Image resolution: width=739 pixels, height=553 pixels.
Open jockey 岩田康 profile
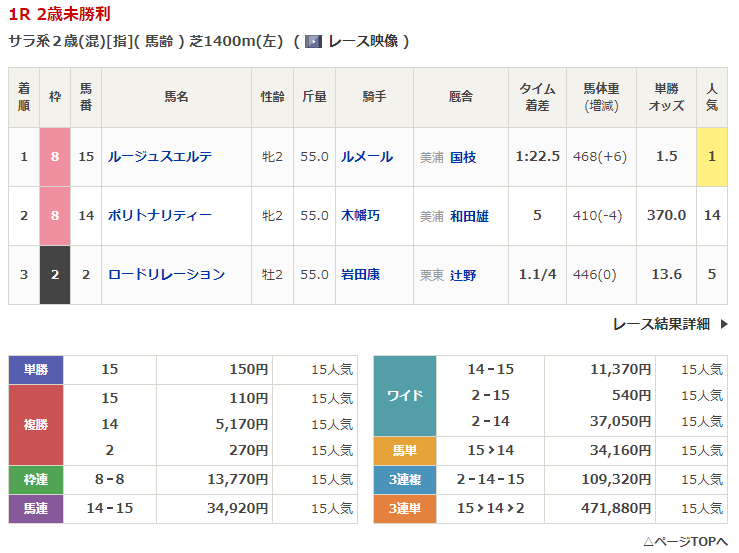point(360,274)
